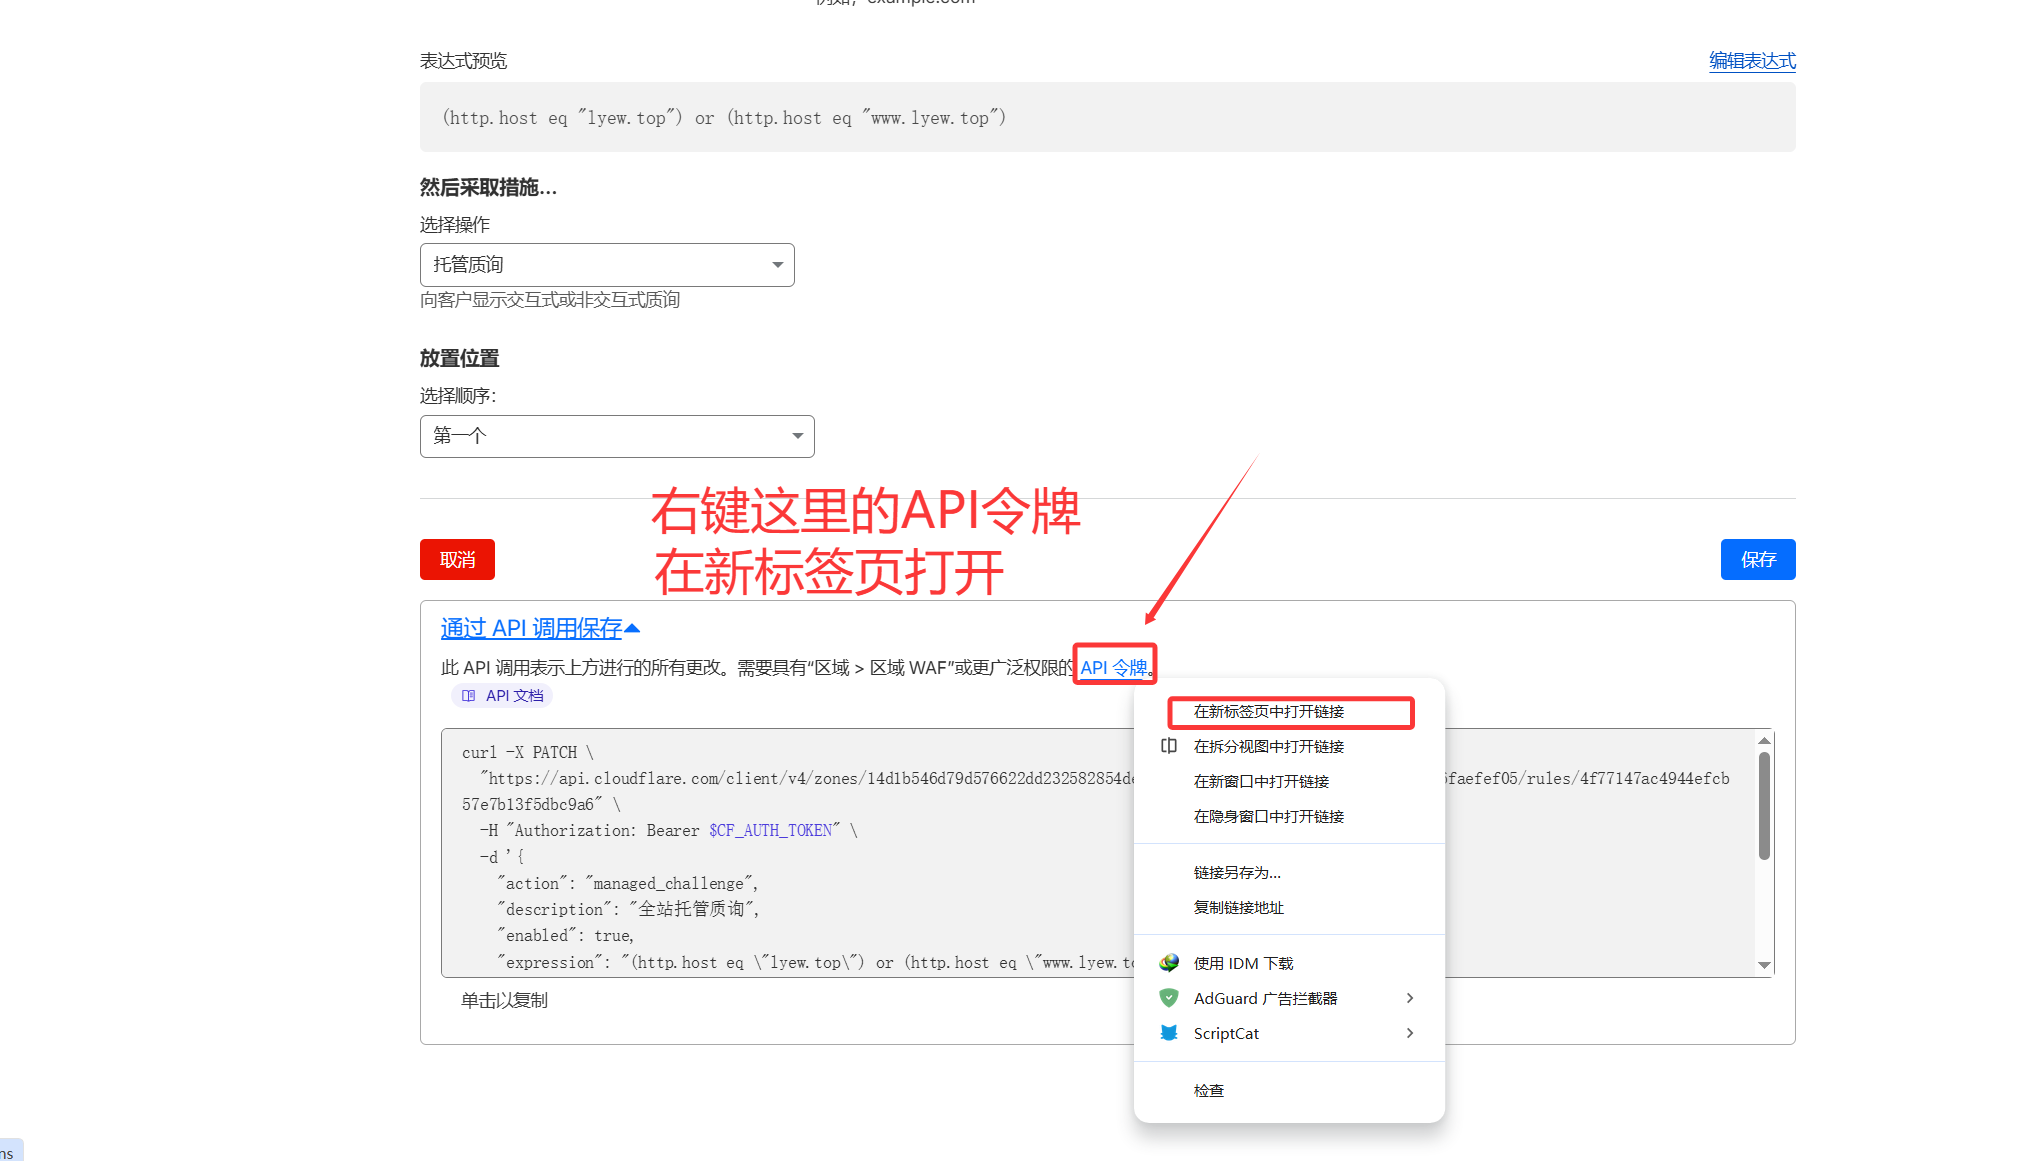Click the red 取消 button

pyautogui.click(x=457, y=560)
